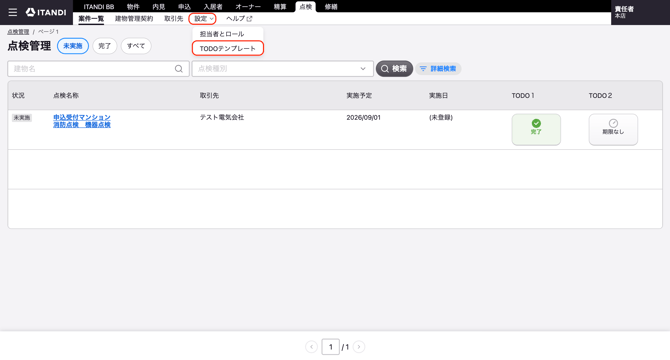Select the すべて filter pill
The height and width of the screenshot is (360, 670).
coord(136,46)
